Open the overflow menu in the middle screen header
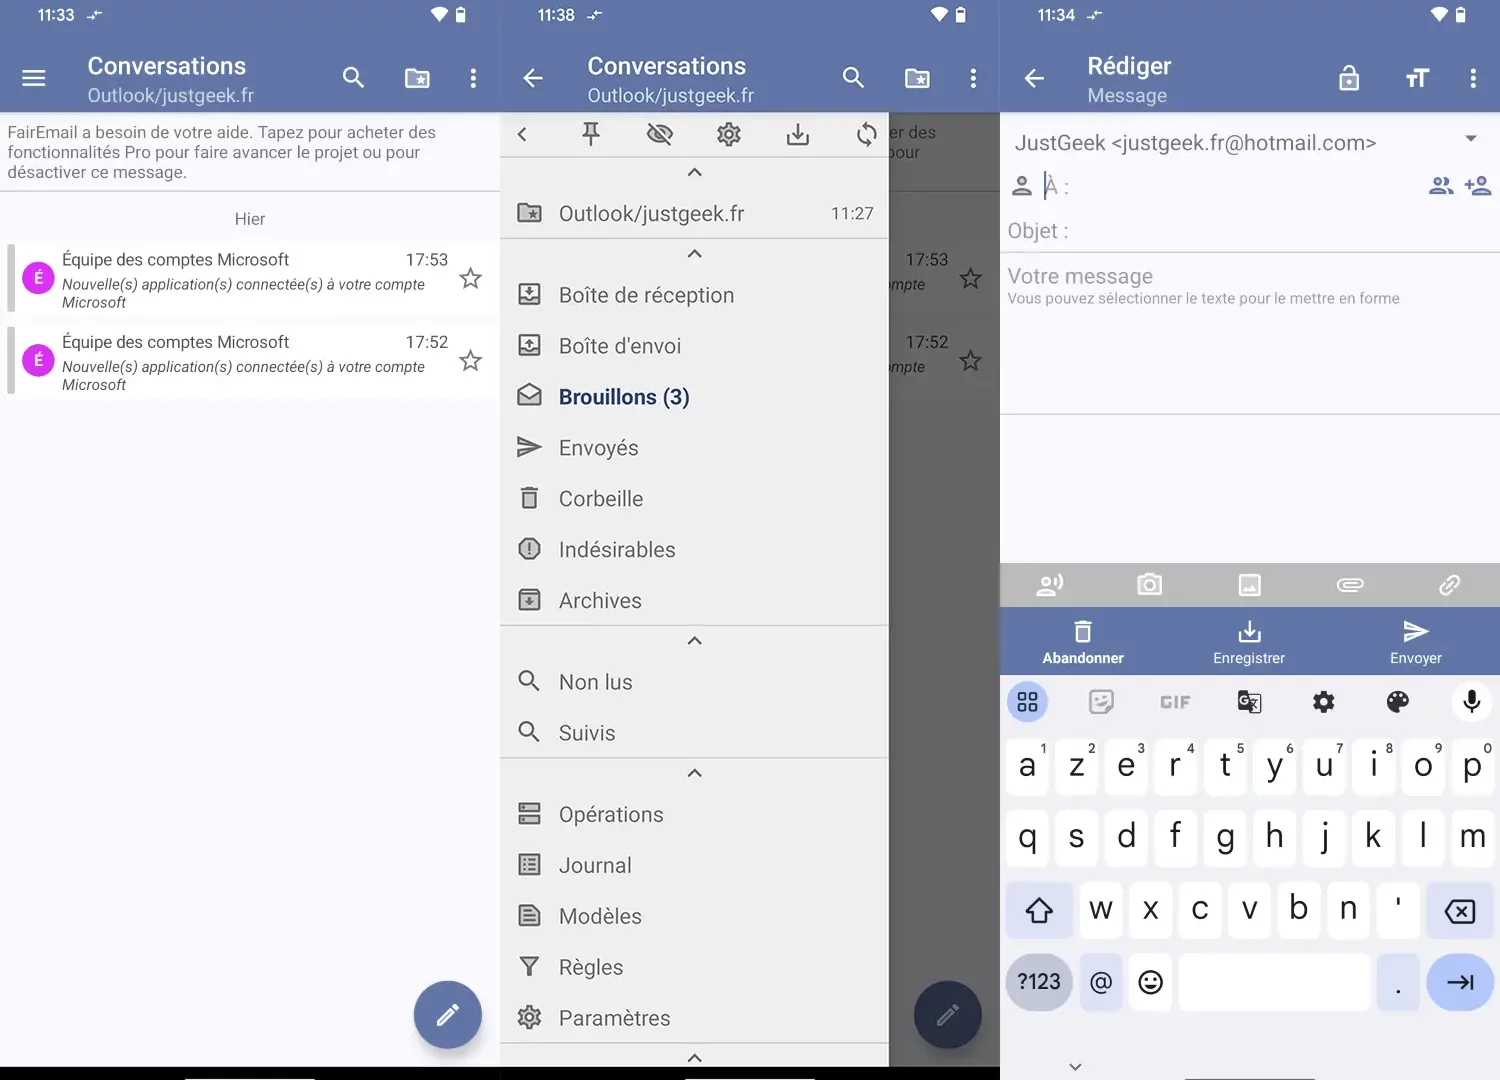Viewport: 1500px width, 1080px height. point(973,78)
